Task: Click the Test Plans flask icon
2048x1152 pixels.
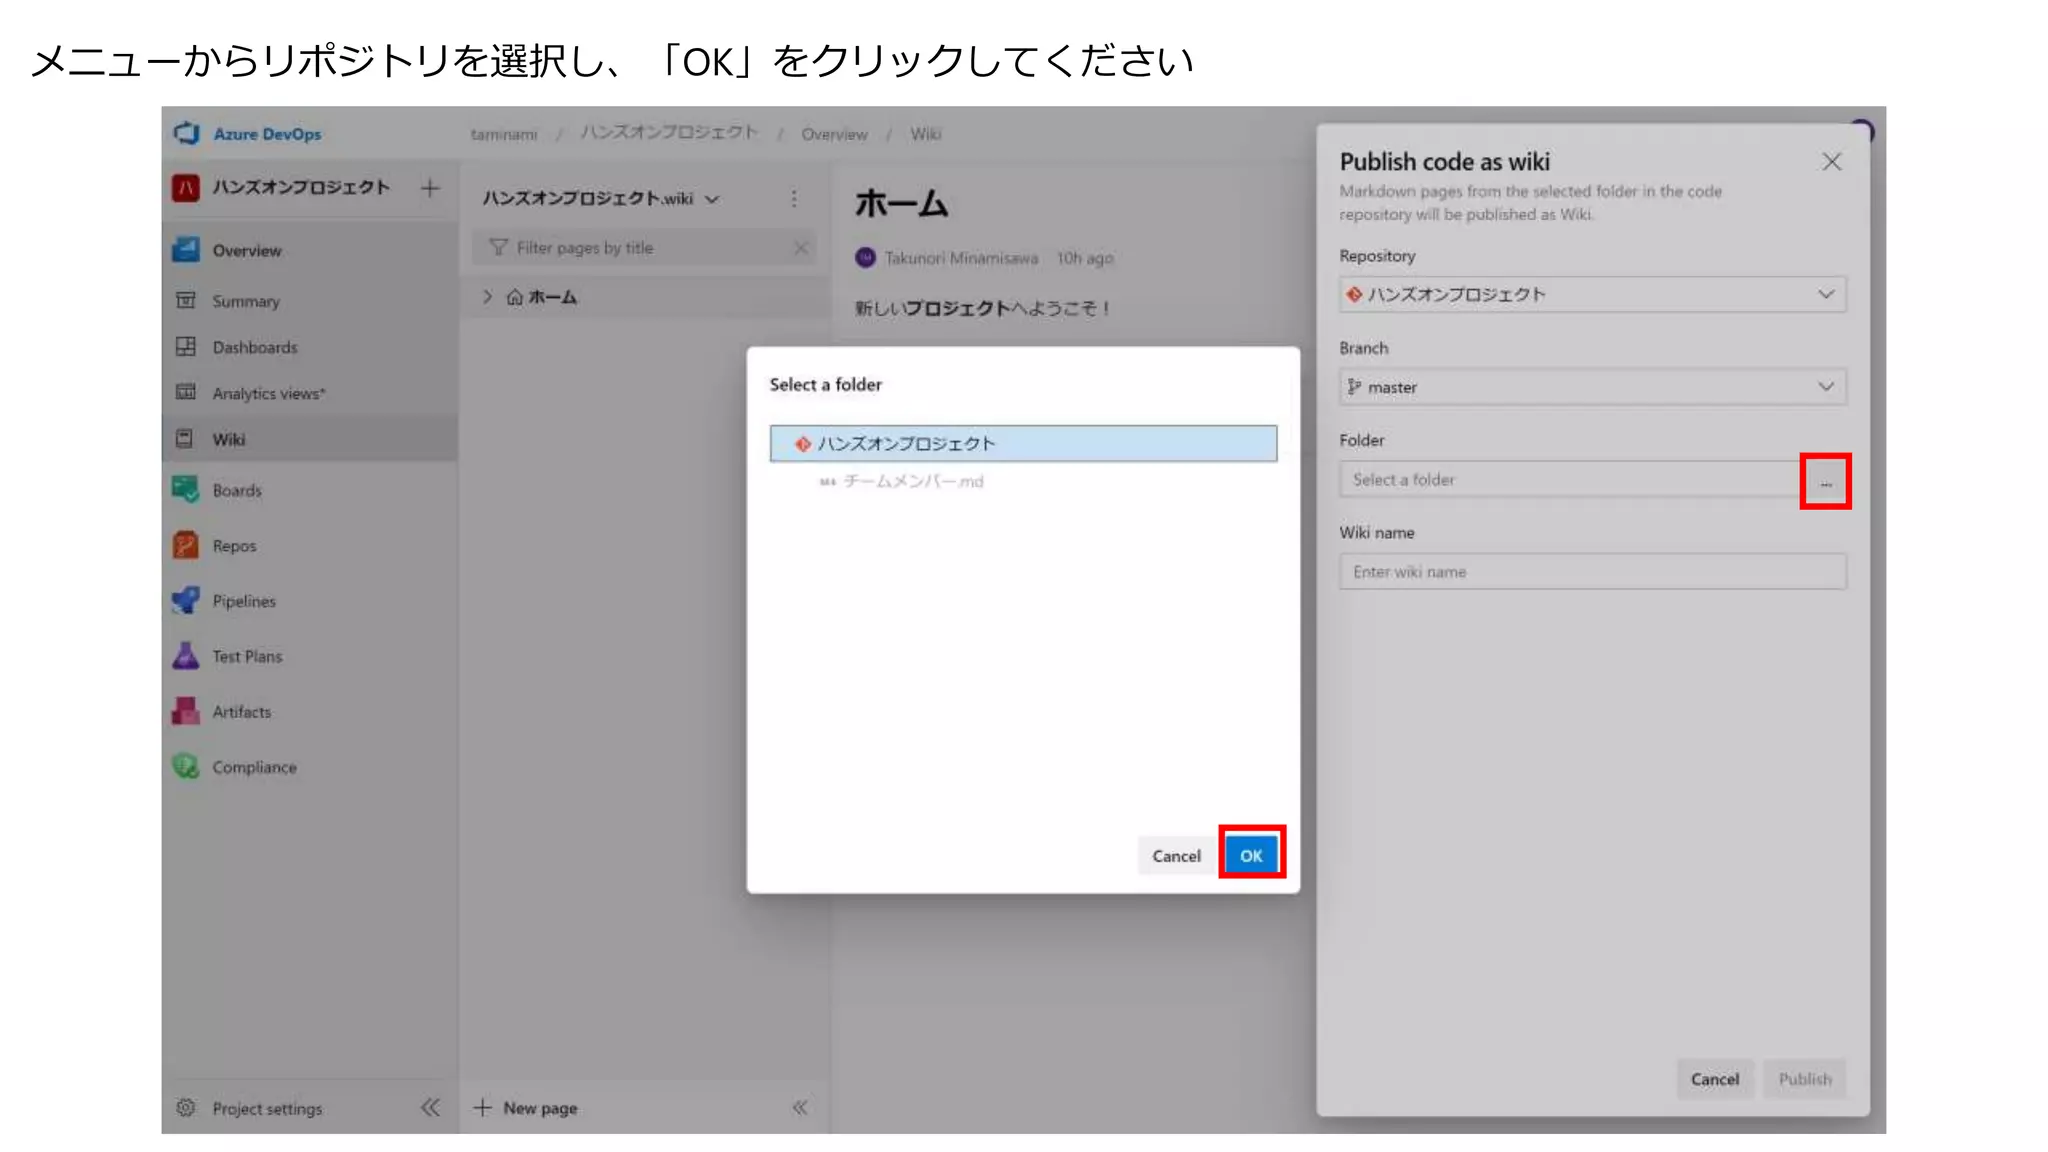Action: 186,656
